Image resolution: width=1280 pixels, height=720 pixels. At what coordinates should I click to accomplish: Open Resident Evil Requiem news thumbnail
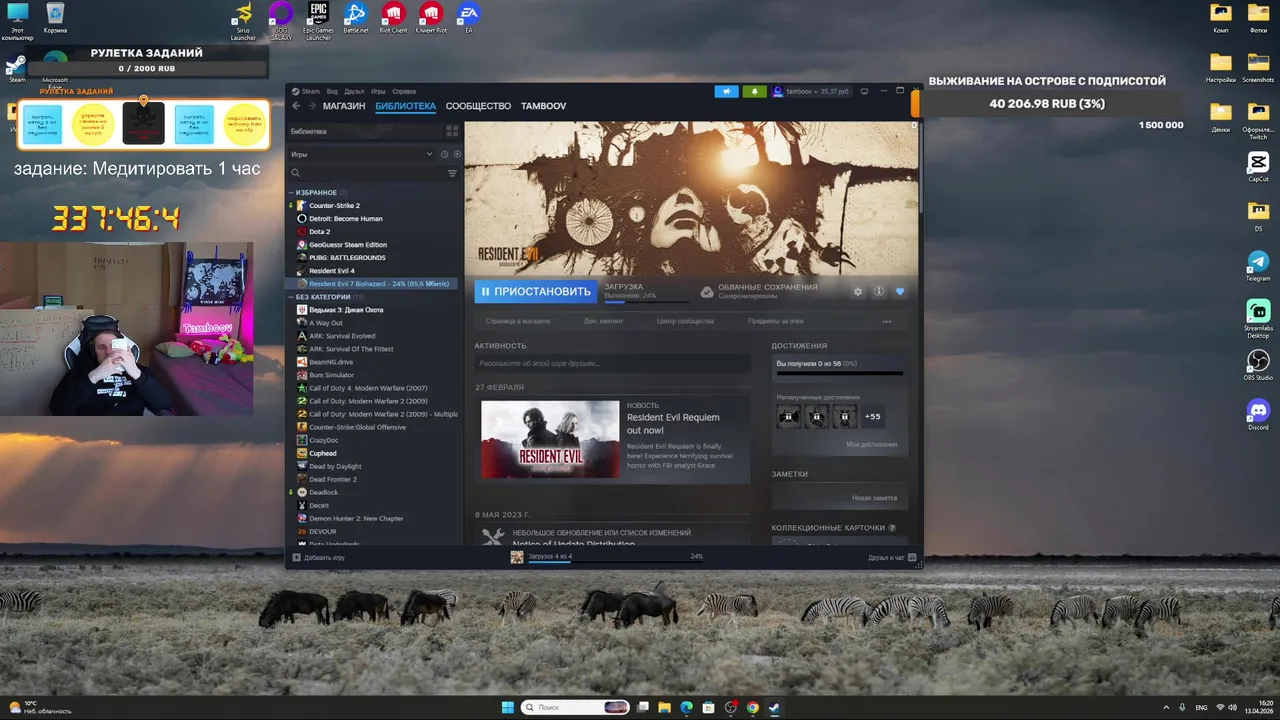click(550, 439)
